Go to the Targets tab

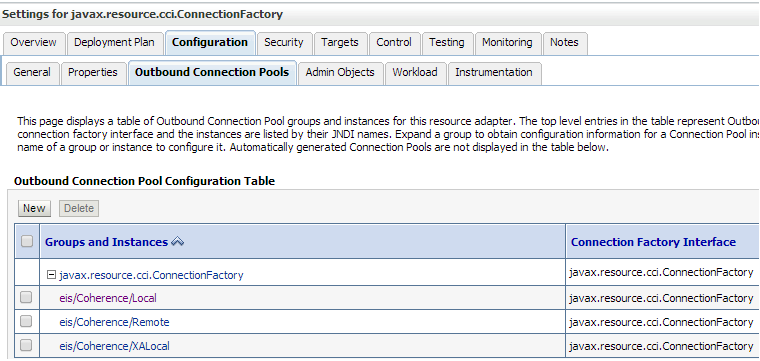click(340, 43)
